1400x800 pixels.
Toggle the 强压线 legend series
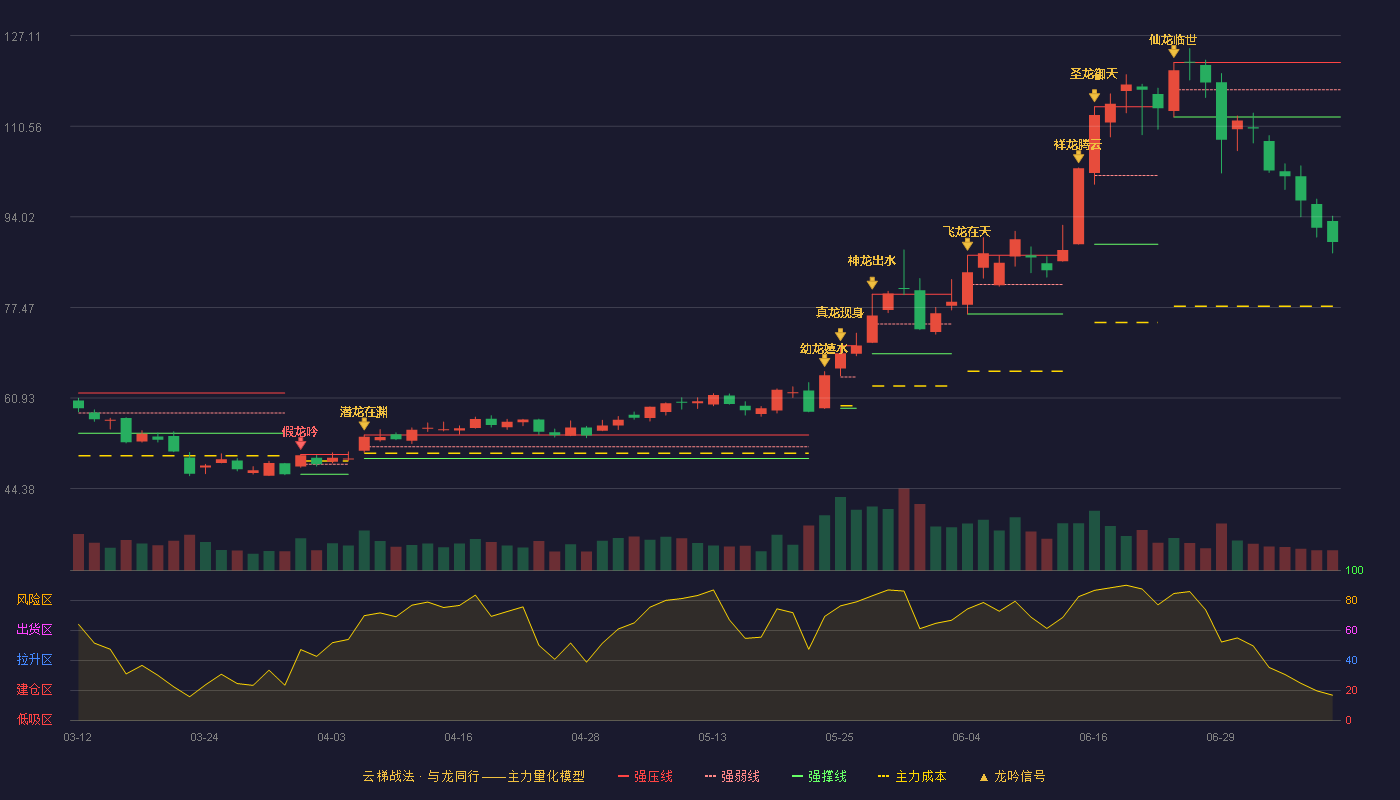[x=645, y=776]
